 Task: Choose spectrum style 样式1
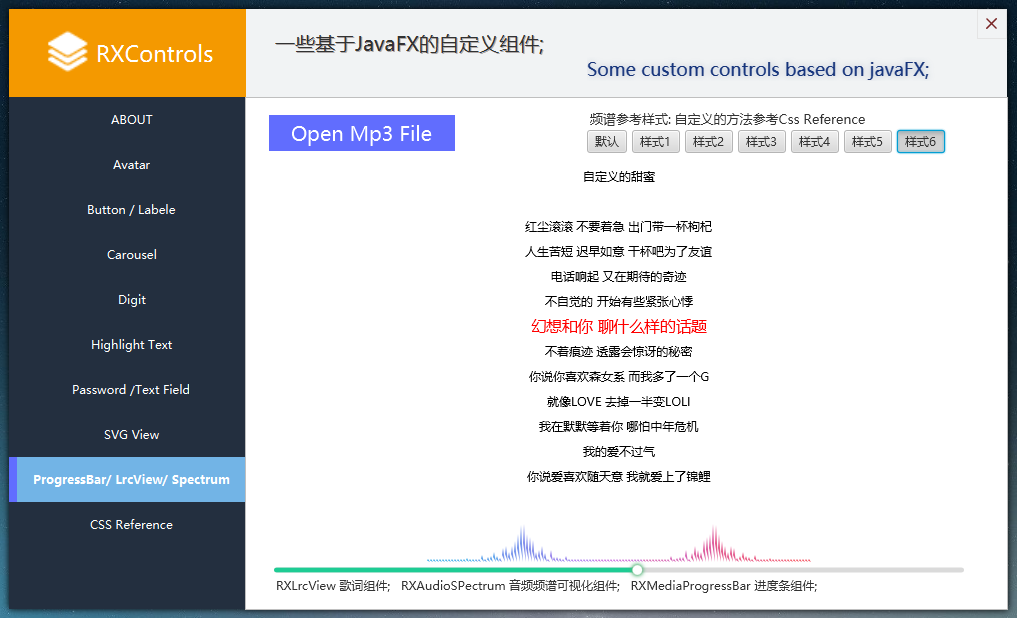click(655, 142)
